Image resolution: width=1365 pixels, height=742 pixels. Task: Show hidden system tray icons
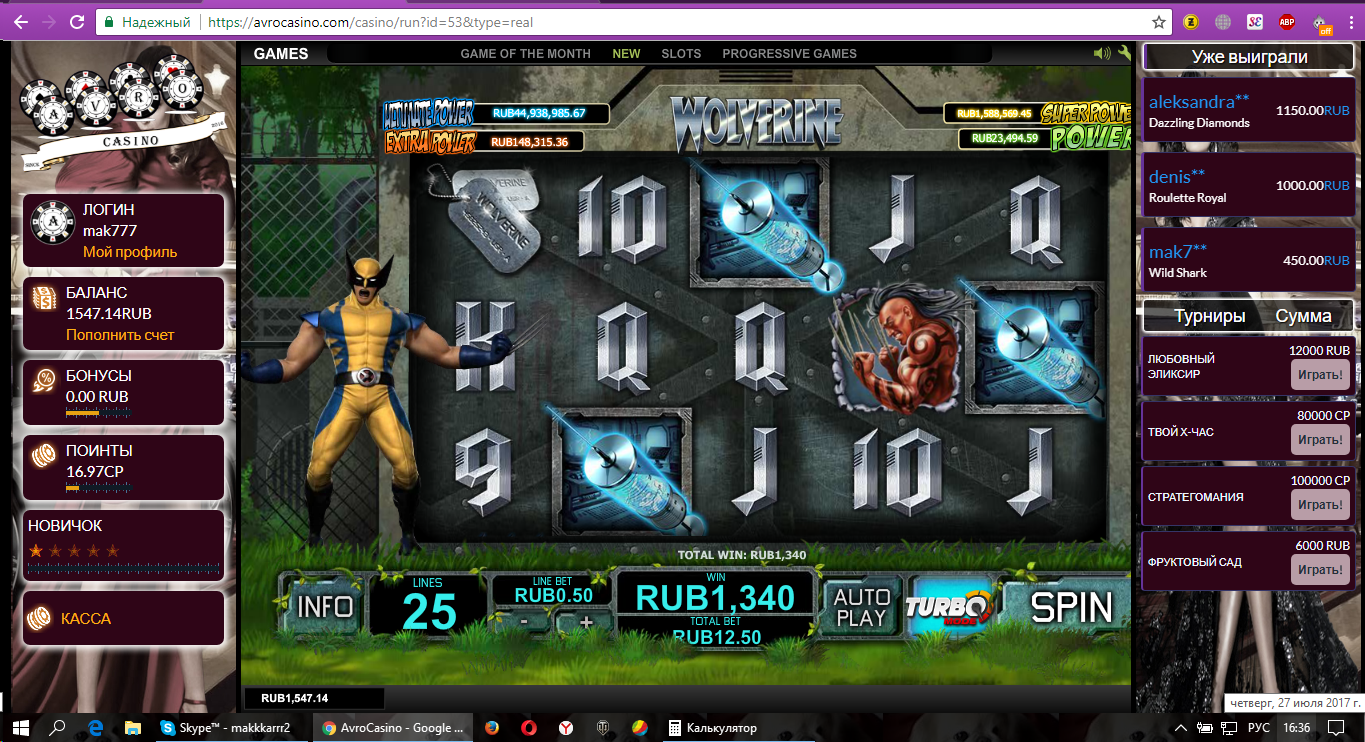click(x=1181, y=727)
